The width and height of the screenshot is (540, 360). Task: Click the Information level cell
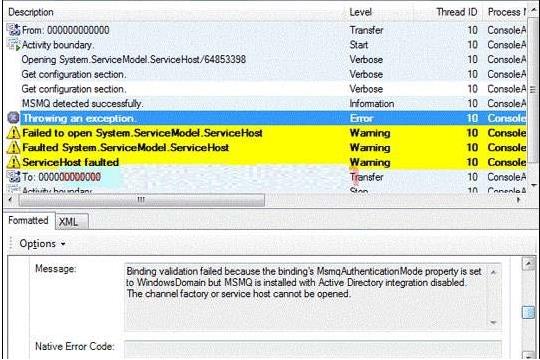[372, 103]
